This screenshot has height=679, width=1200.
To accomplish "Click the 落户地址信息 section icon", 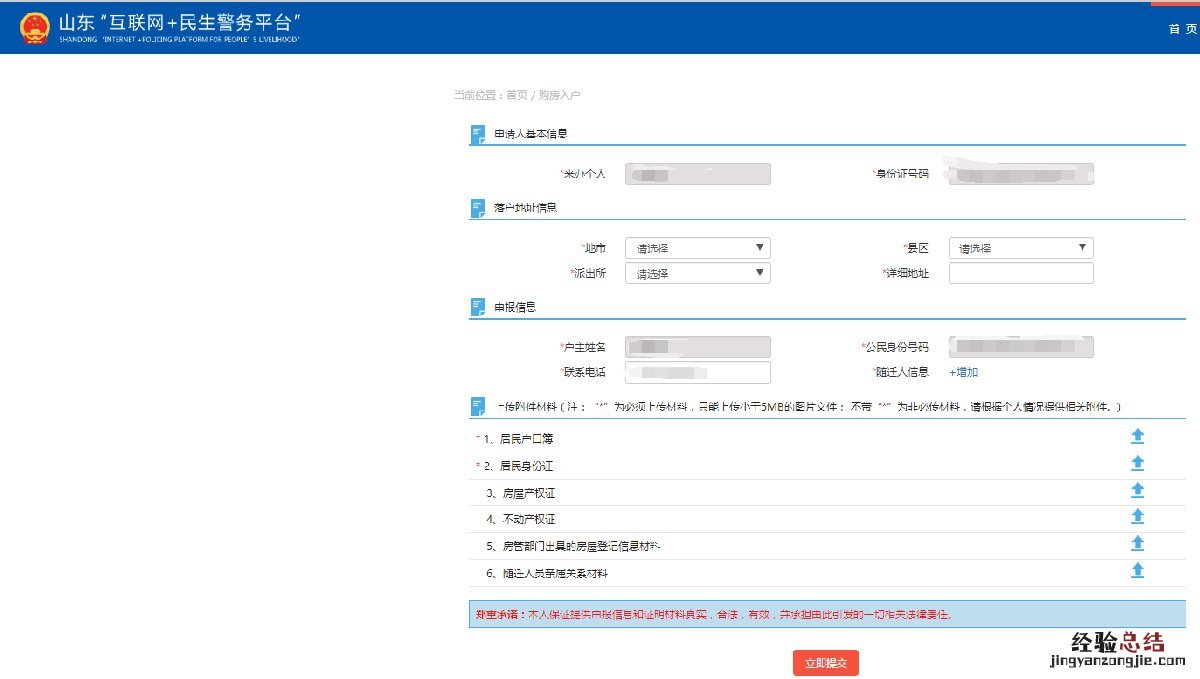I will click(x=478, y=208).
